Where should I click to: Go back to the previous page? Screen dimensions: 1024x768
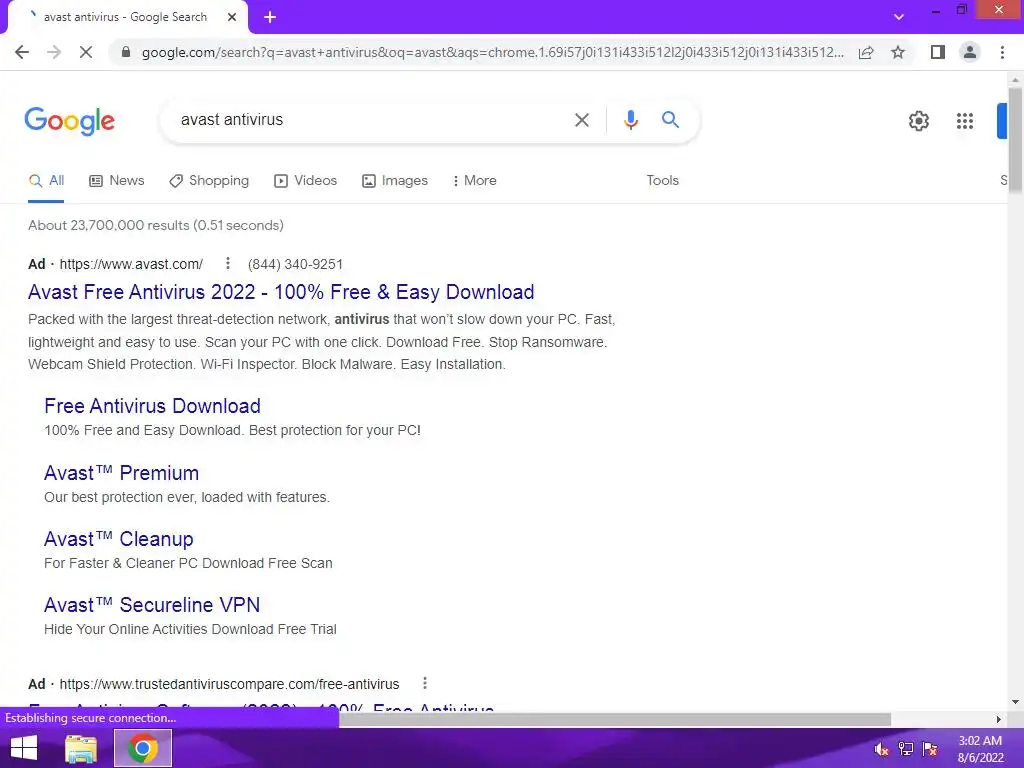[x=22, y=52]
